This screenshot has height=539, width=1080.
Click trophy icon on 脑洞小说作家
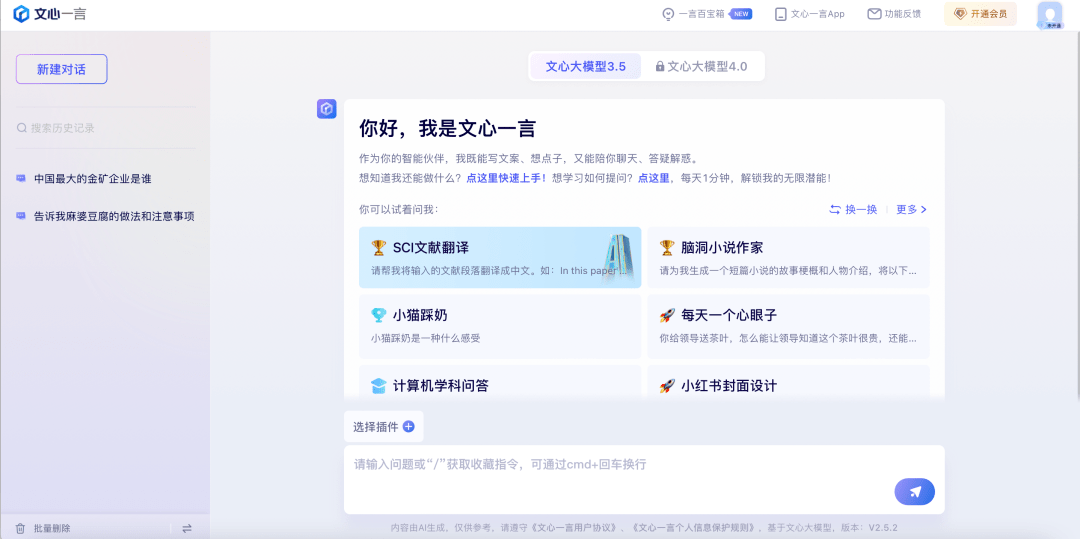667,247
